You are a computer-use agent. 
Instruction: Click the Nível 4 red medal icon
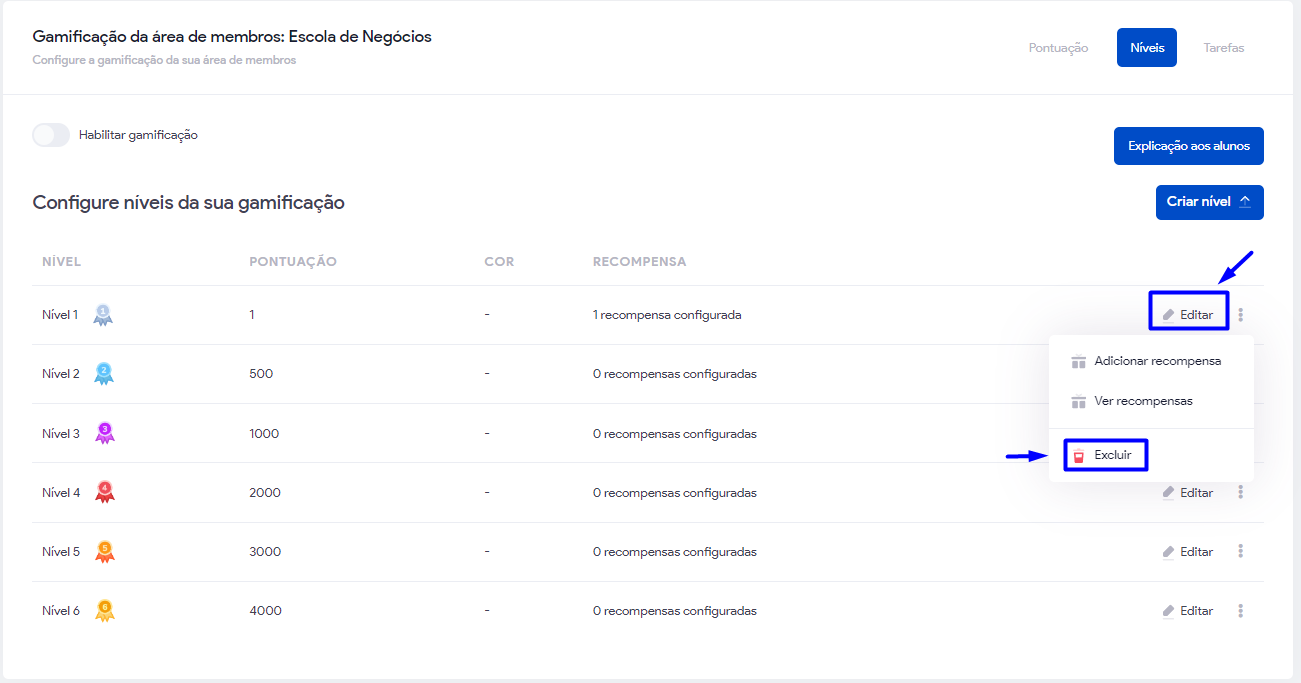tap(104, 492)
